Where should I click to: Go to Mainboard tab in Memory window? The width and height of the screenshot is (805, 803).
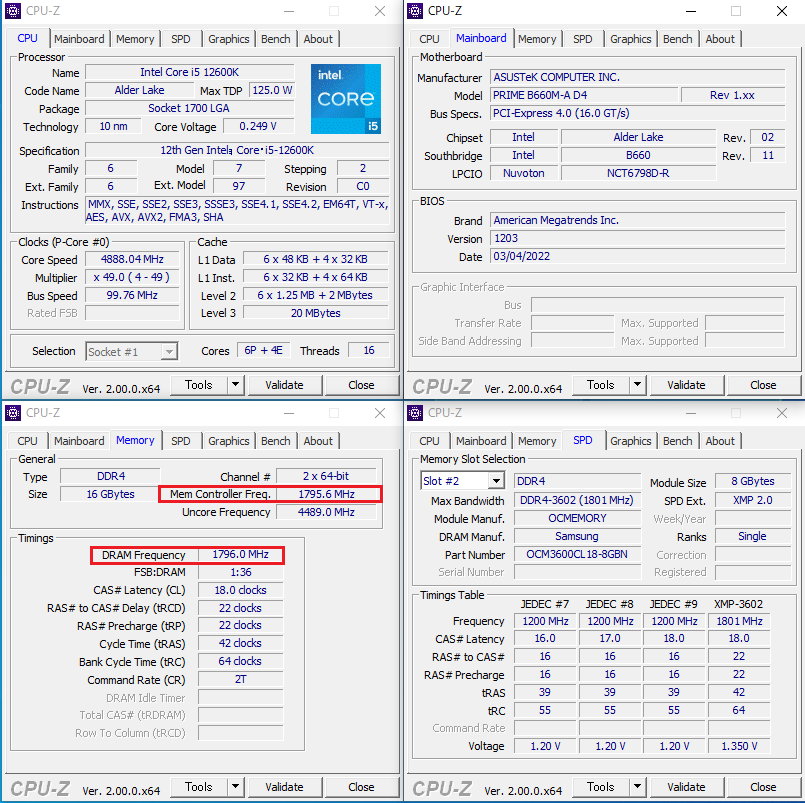[79, 441]
